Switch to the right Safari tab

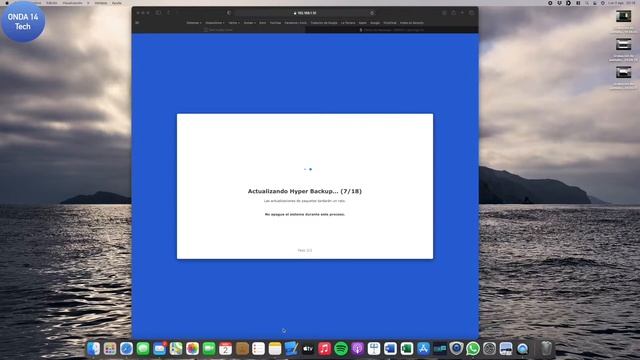click(x=392, y=30)
